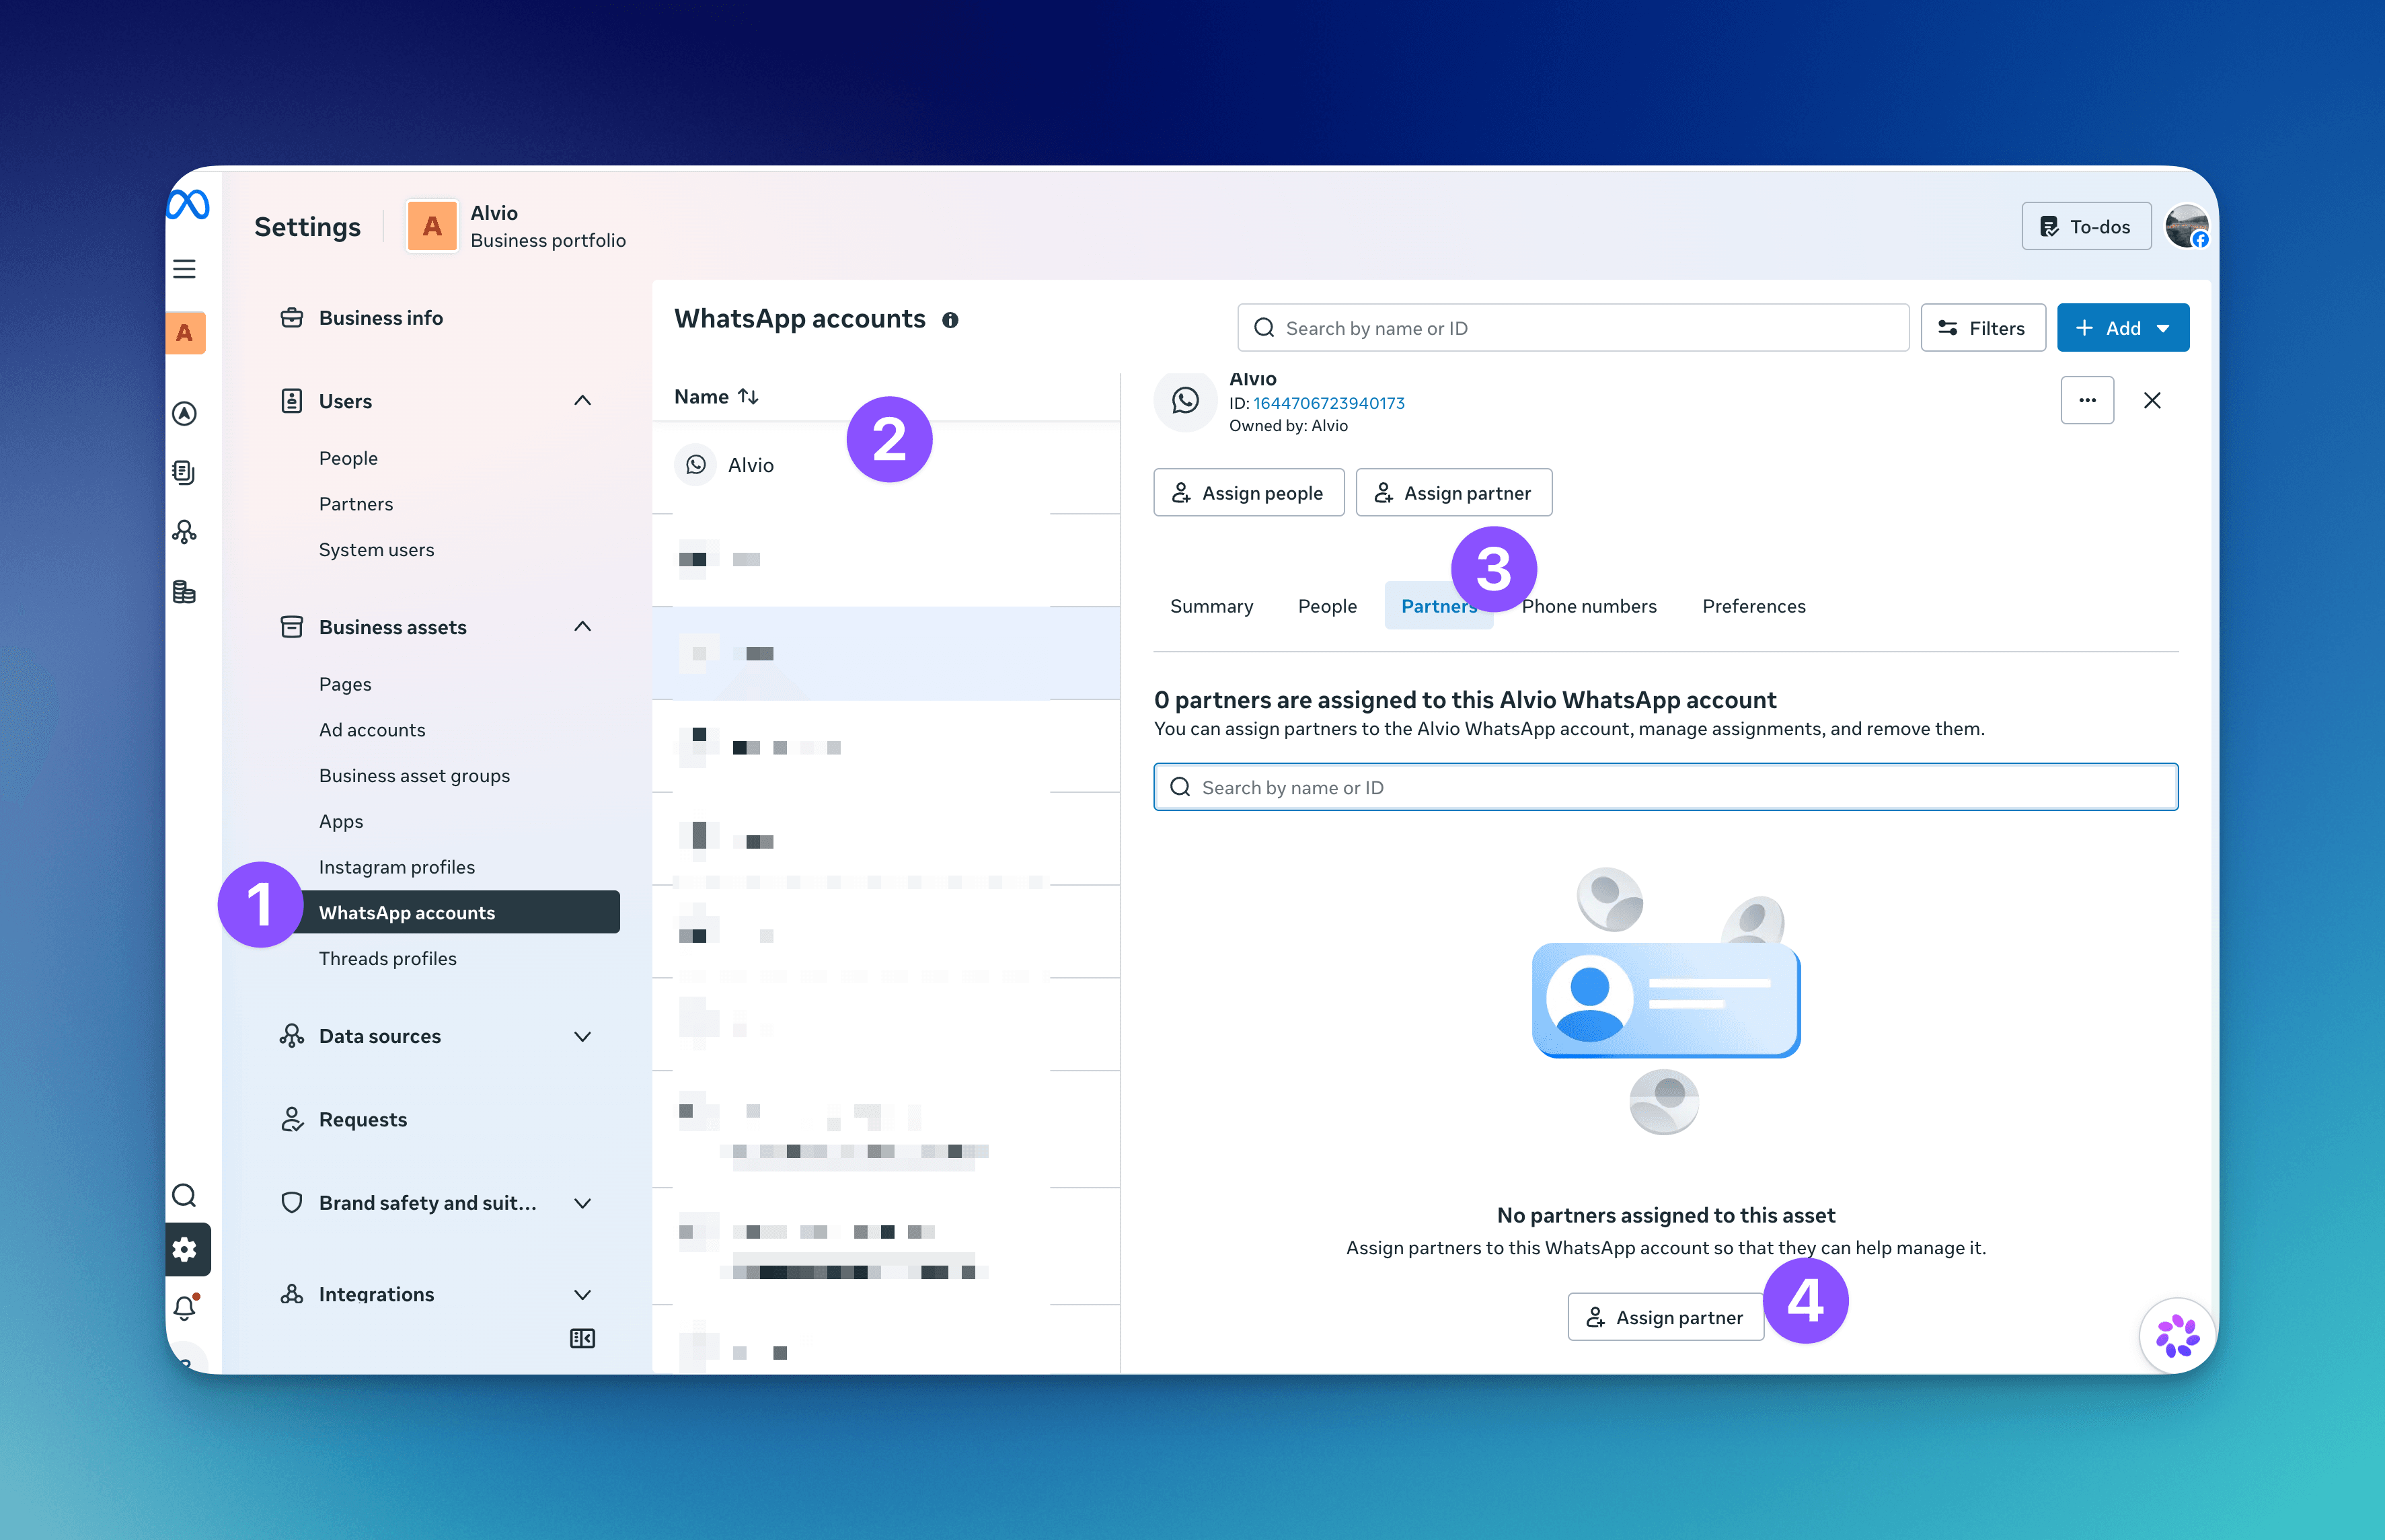
Task: Sort the list using Name sort arrows
Action: (x=748, y=396)
